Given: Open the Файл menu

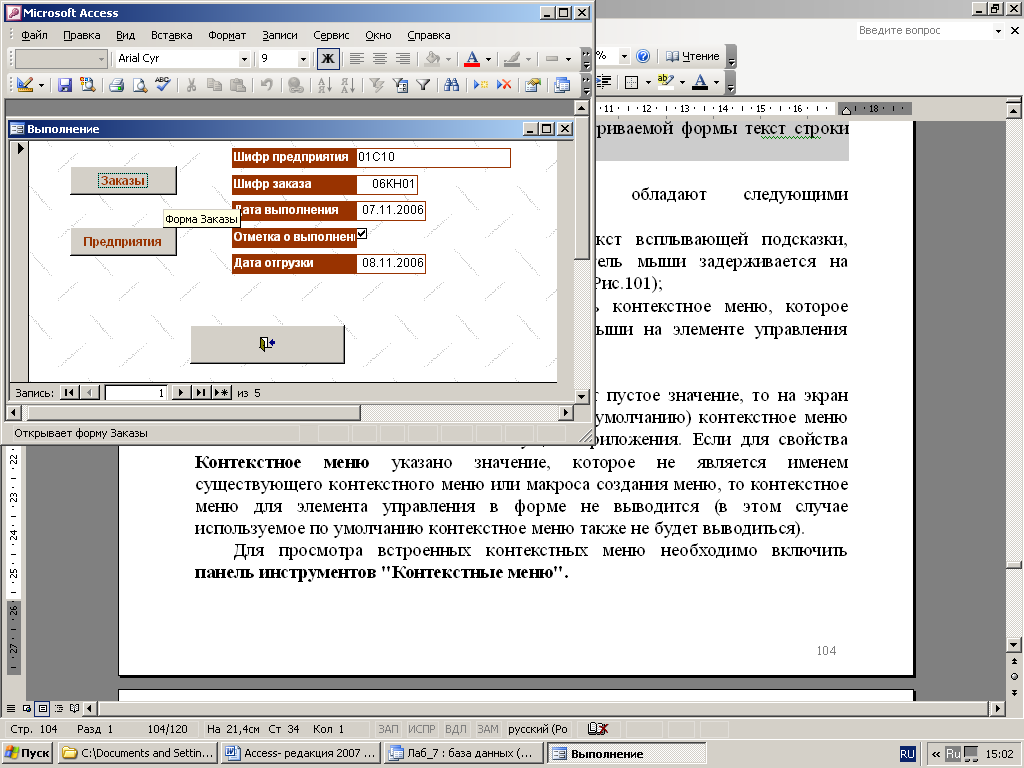Looking at the screenshot, I should (x=34, y=35).
